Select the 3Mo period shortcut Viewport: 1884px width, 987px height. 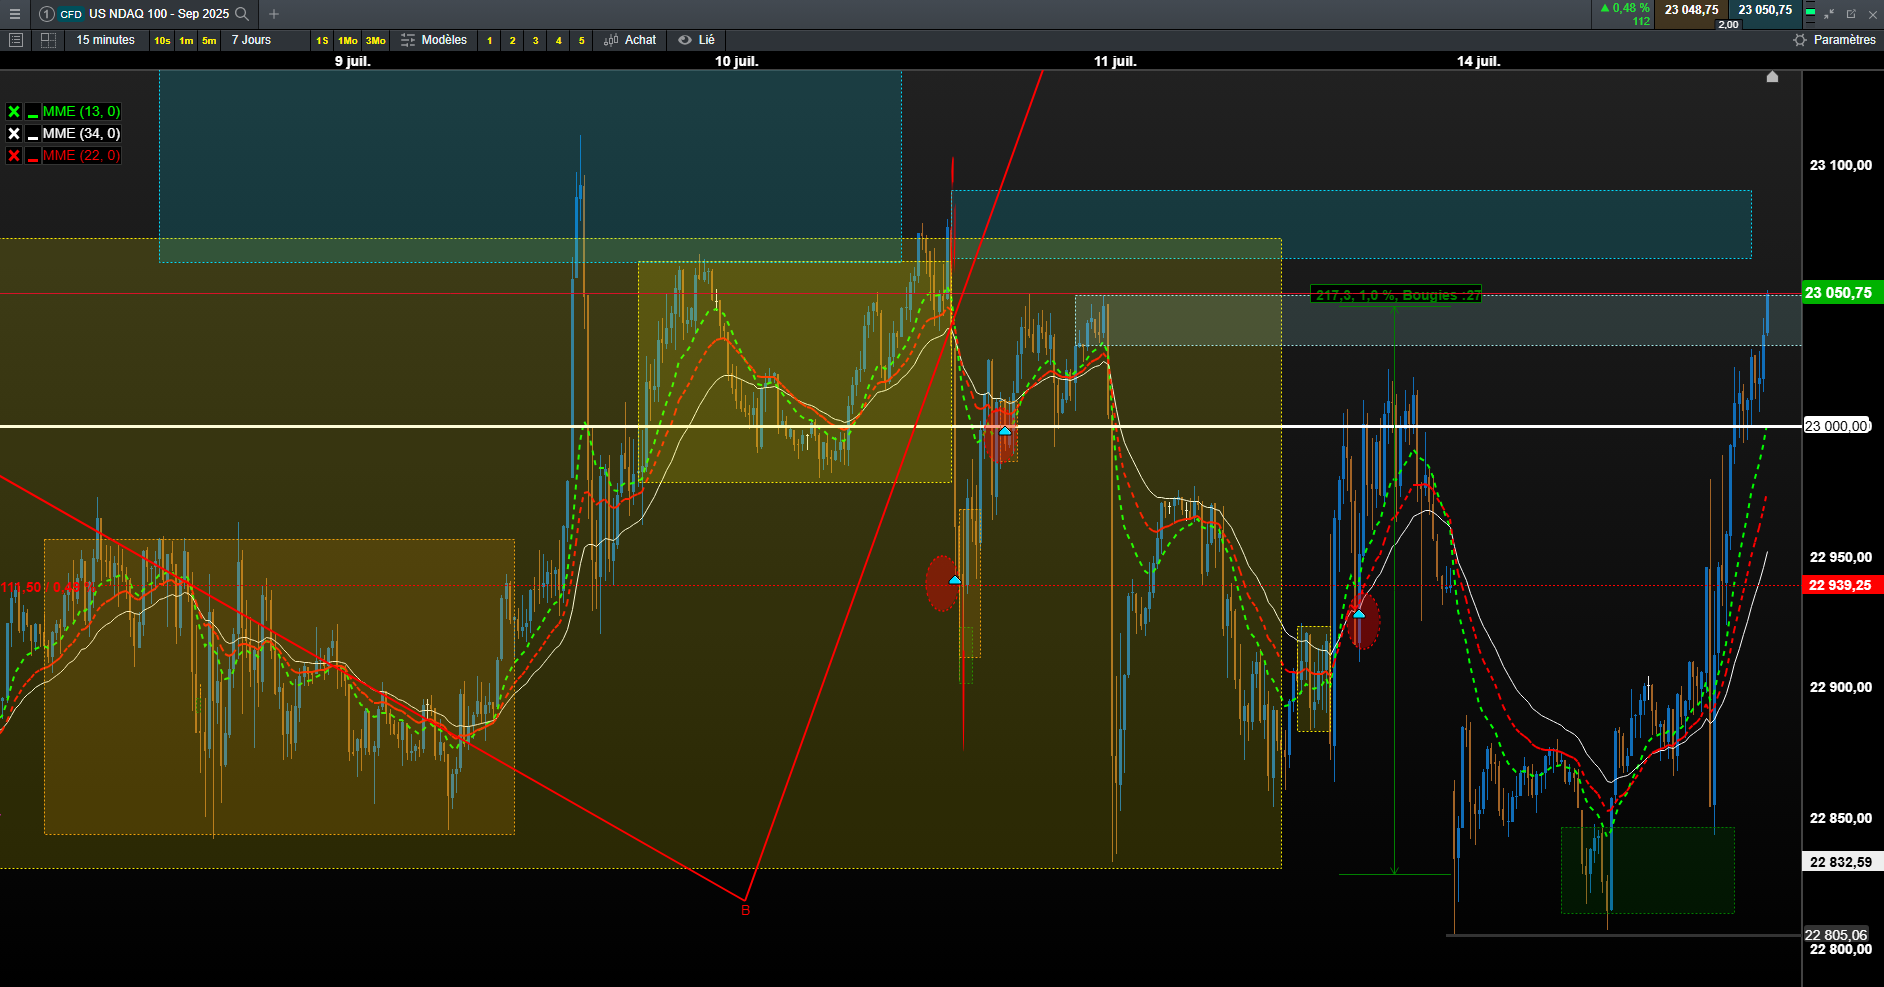[375, 41]
